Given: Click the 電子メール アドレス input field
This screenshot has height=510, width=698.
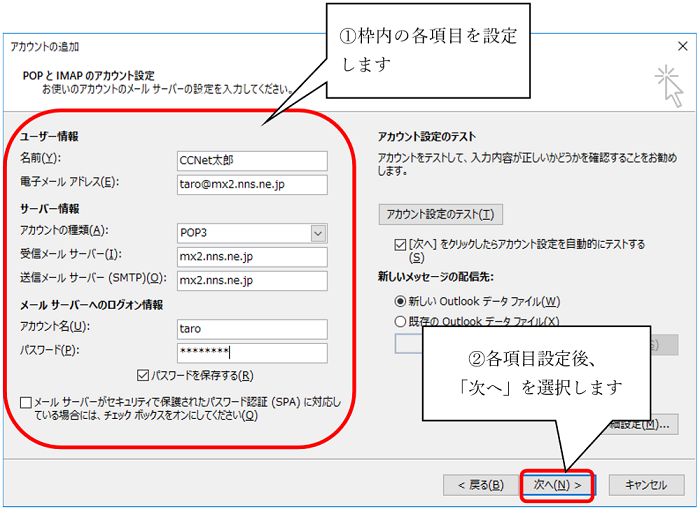Looking at the screenshot, I should (251, 184).
